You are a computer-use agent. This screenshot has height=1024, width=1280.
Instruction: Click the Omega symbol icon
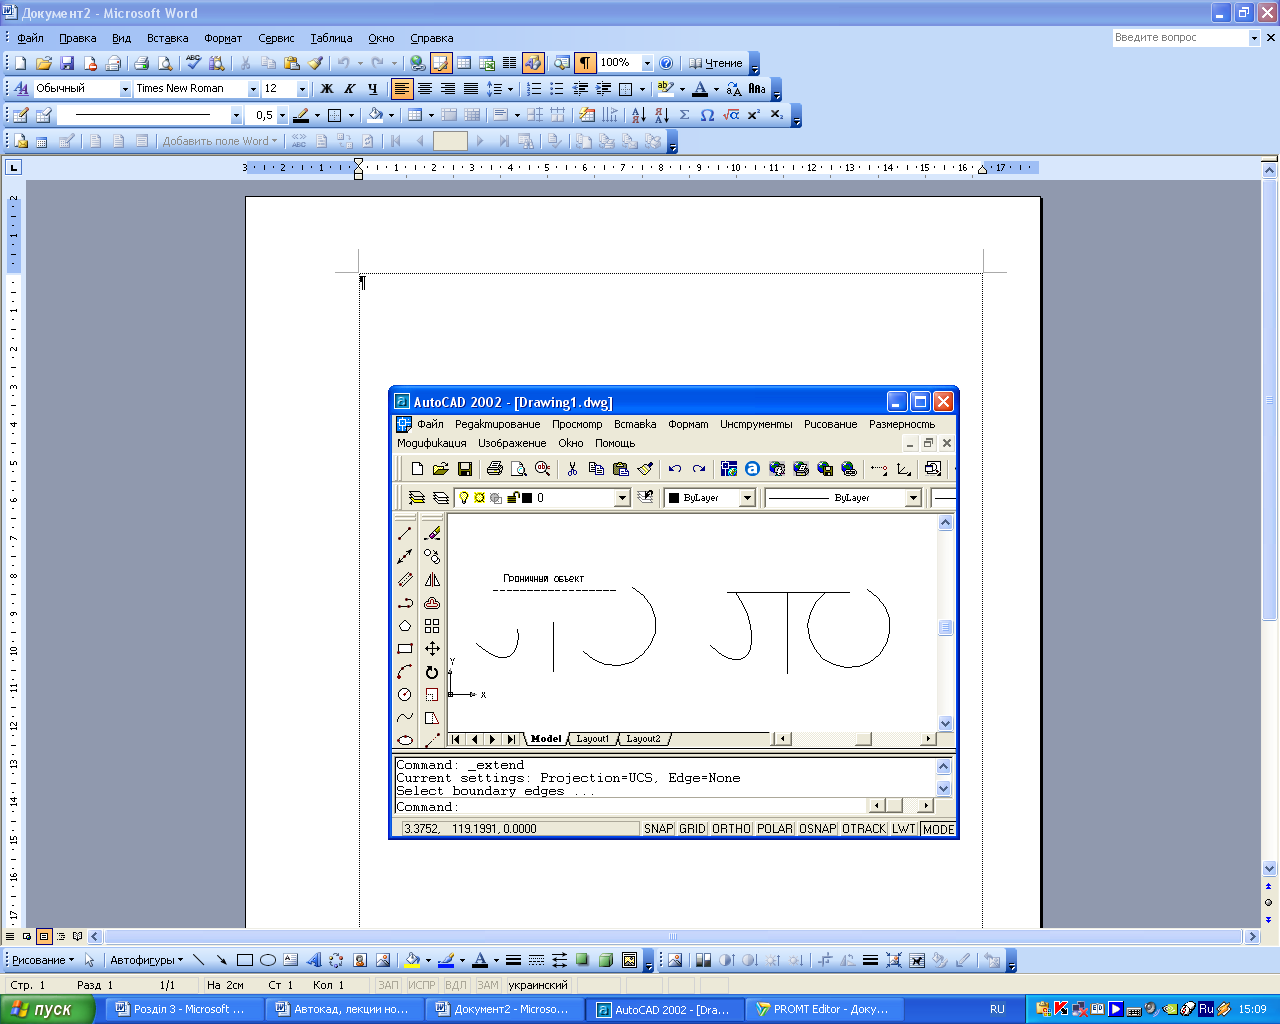(707, 115)
